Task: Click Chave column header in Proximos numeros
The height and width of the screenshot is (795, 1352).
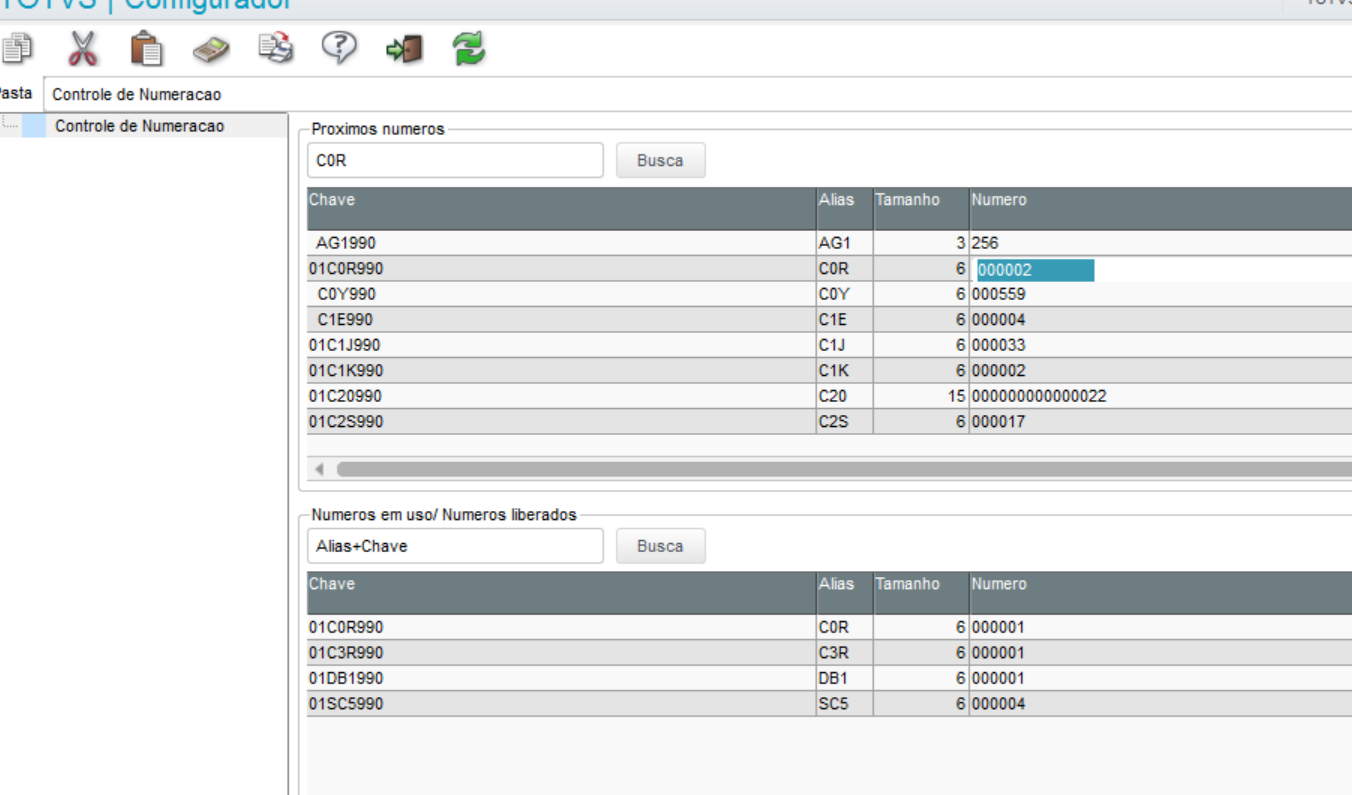Action: point(561,208)
